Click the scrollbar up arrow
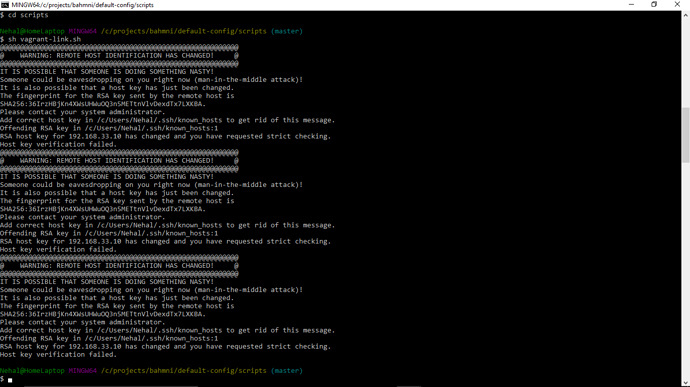 click(686, 15)
